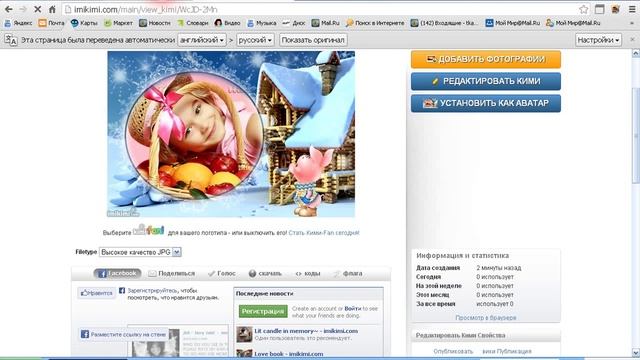Click the Kimi Fan logo image
Viewport: 640px width, 360px height.
[149, 230]
